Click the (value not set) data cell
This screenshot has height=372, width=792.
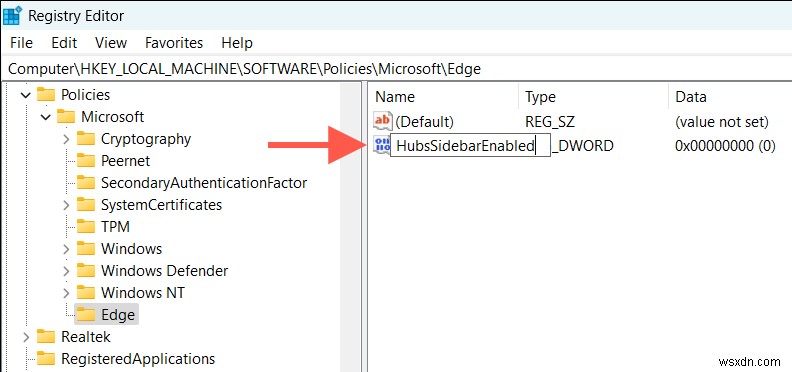tap(722, 121)
